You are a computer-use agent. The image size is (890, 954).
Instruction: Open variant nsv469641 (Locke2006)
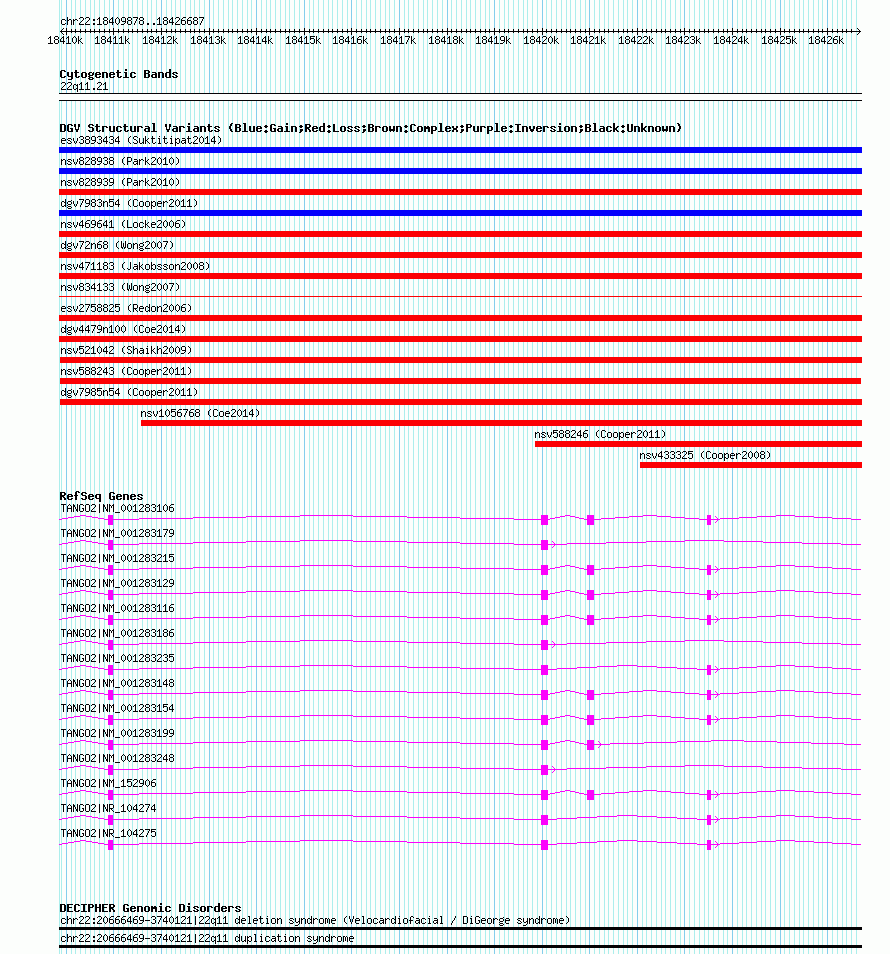click(x=123, y=225)
